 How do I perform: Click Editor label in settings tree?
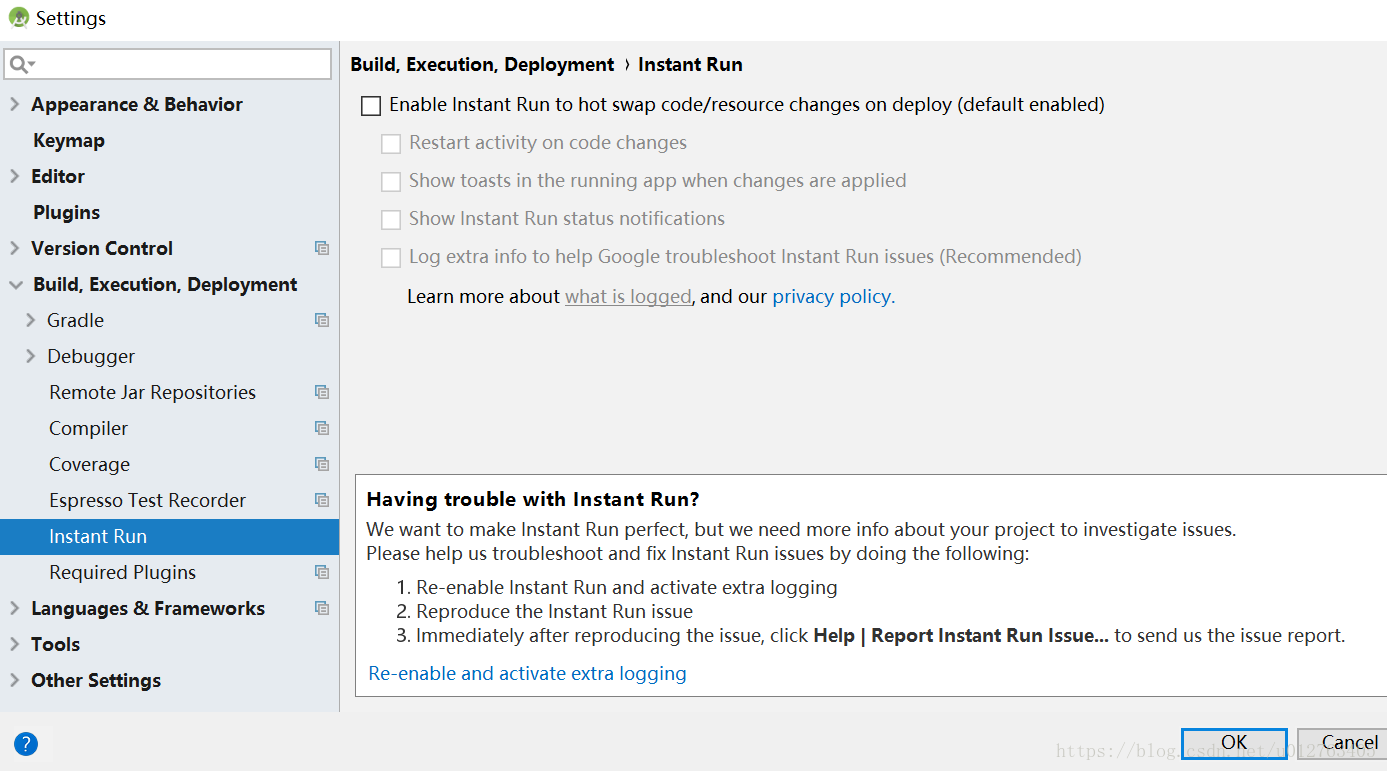58,176
